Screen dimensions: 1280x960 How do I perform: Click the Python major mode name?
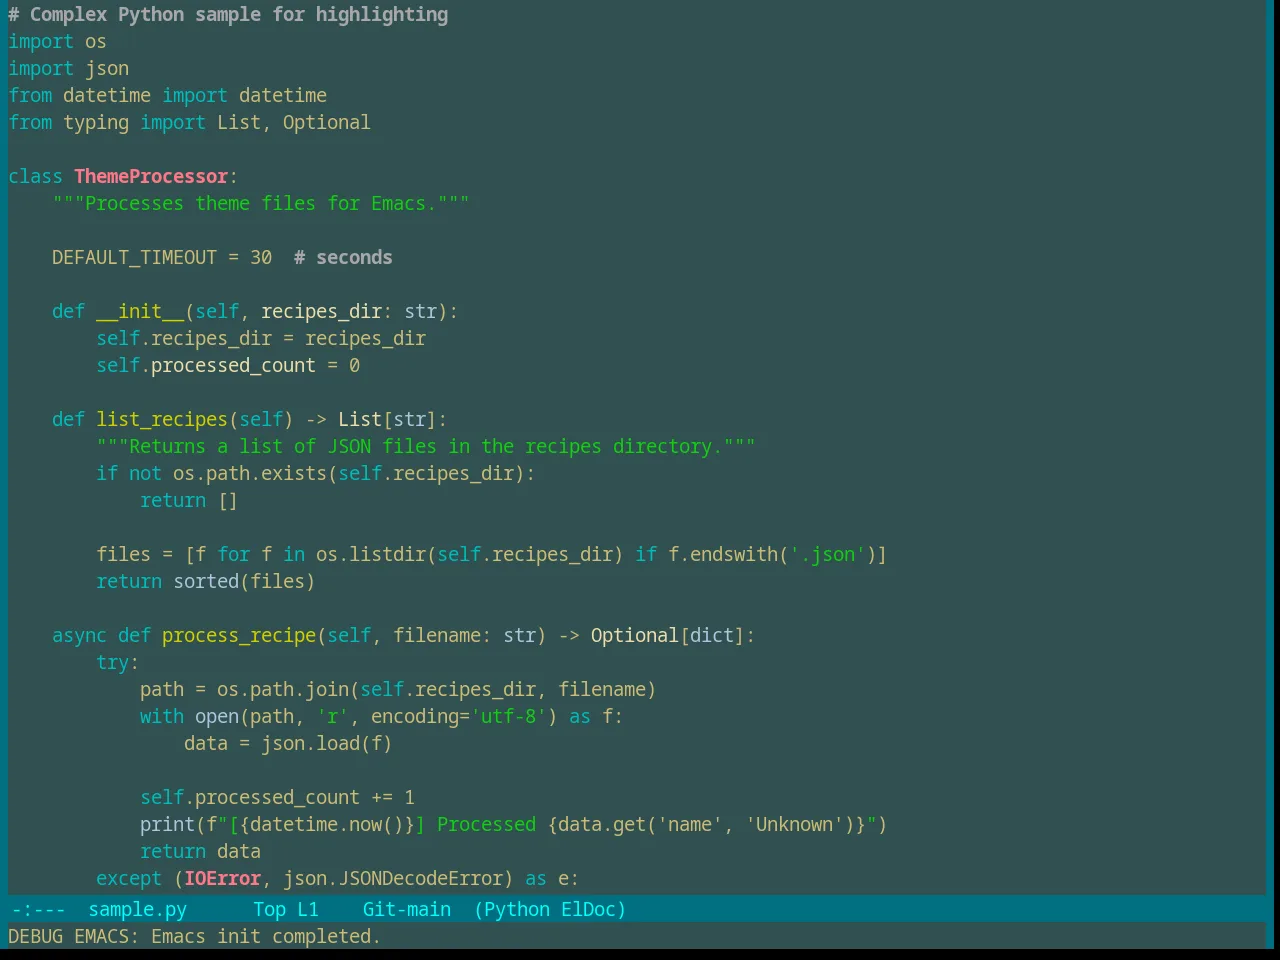click(x=517, y=909)
